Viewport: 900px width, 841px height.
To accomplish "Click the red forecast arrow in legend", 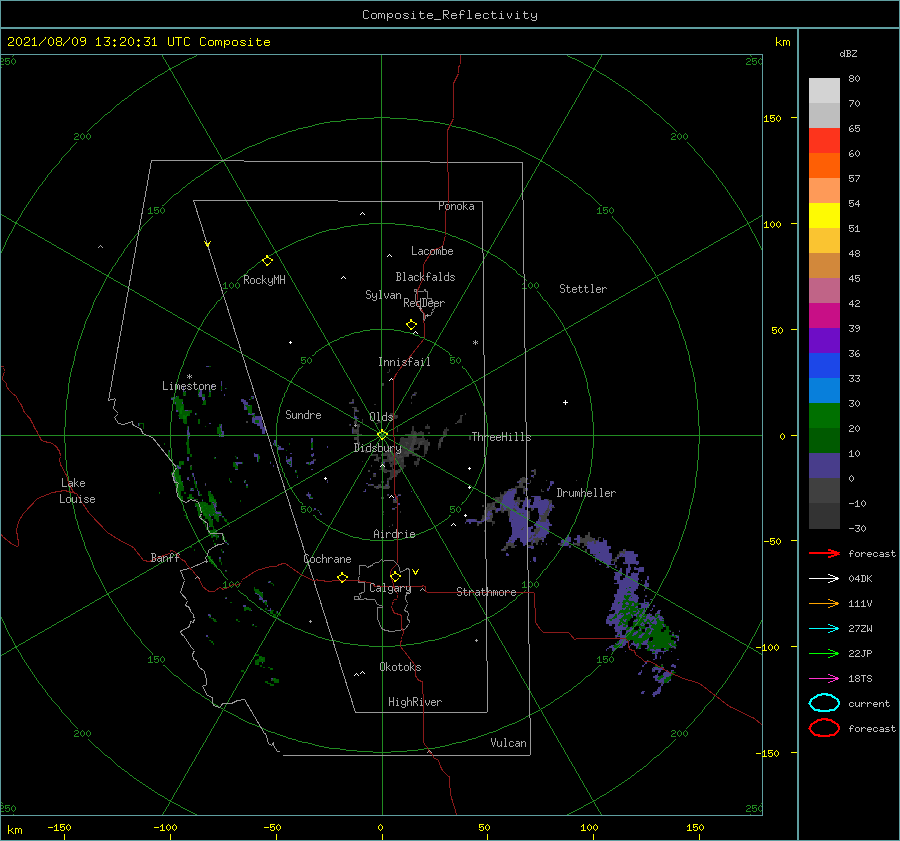I will (824, 553).
